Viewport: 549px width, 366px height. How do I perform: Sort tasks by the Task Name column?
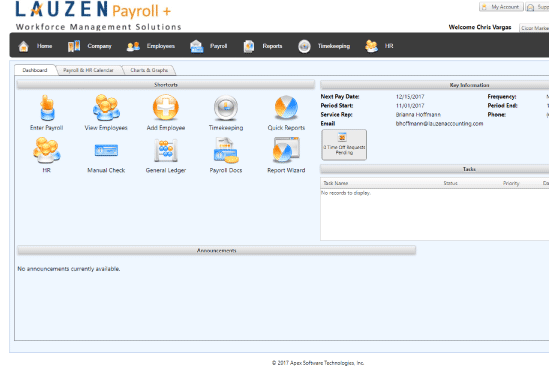click(x=336, y=183)
